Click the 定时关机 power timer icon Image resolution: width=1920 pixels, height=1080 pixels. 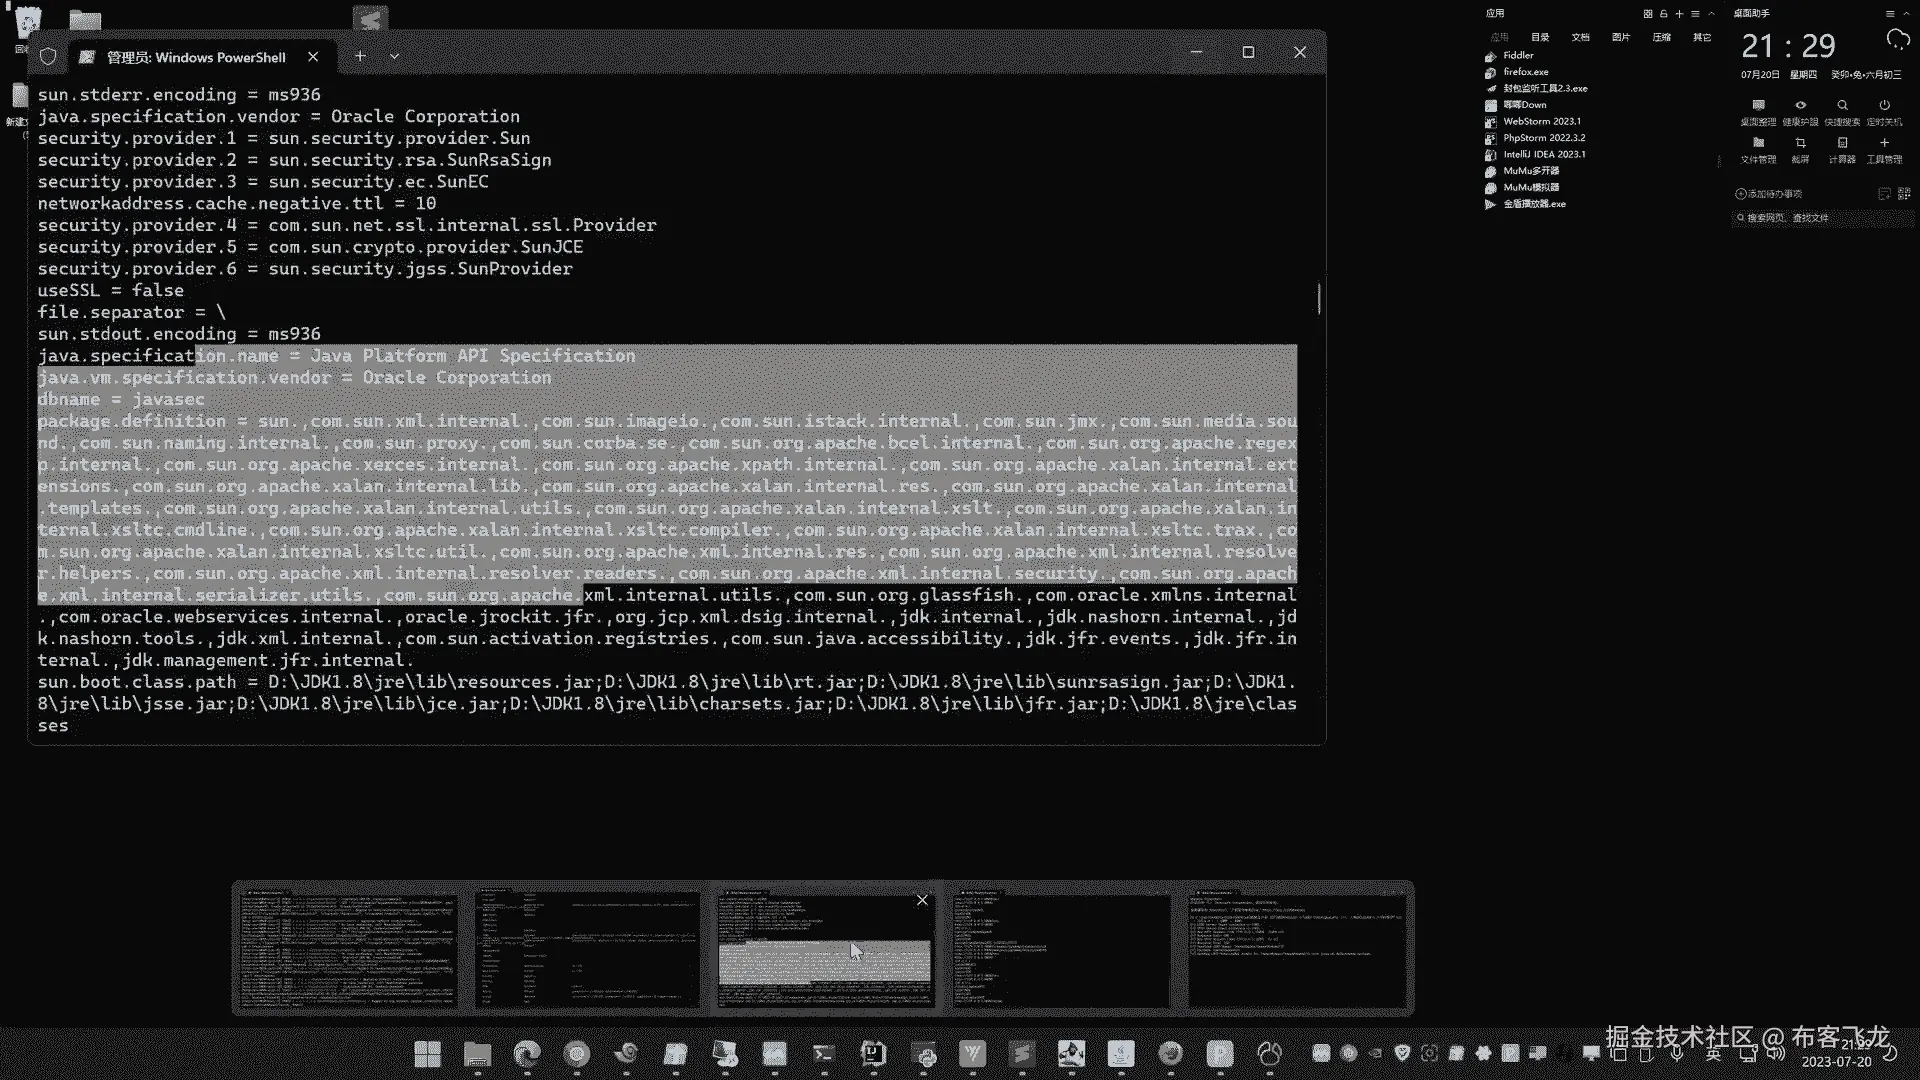(1884, 106)
